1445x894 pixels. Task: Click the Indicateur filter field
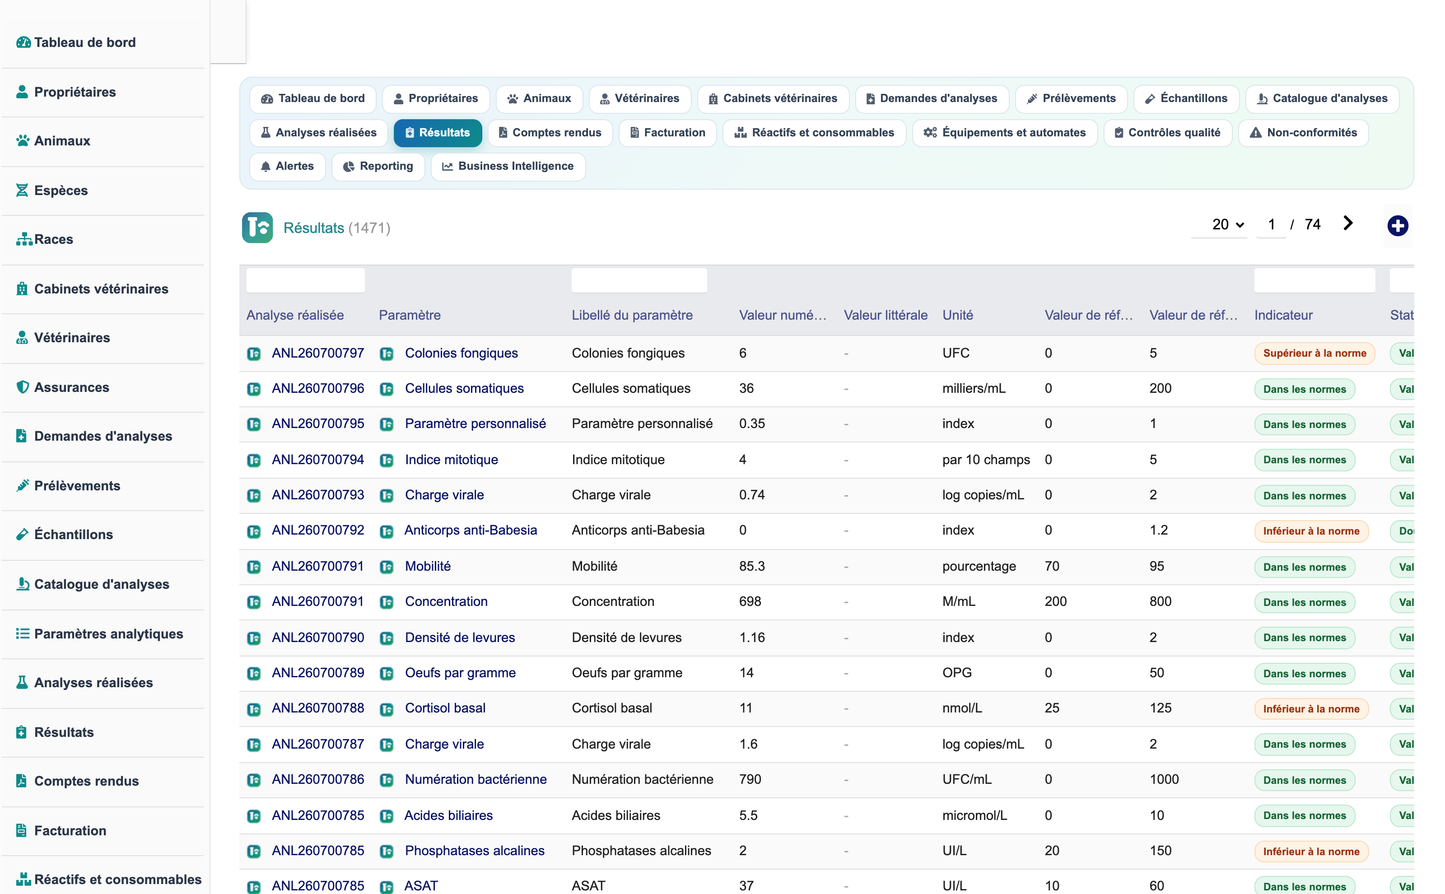tap(1315, 281)
